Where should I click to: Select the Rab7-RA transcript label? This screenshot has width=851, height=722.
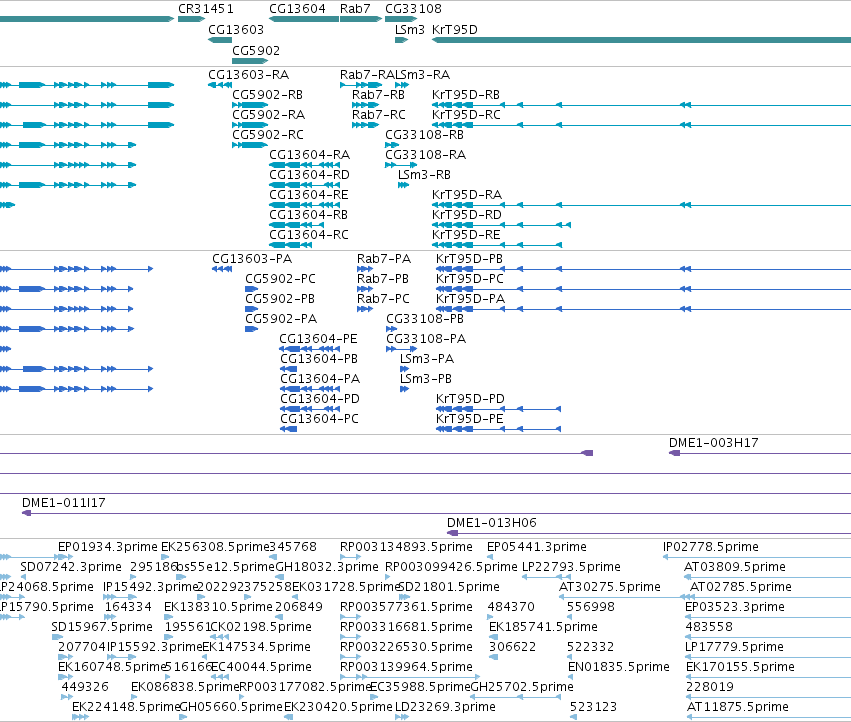367,74
